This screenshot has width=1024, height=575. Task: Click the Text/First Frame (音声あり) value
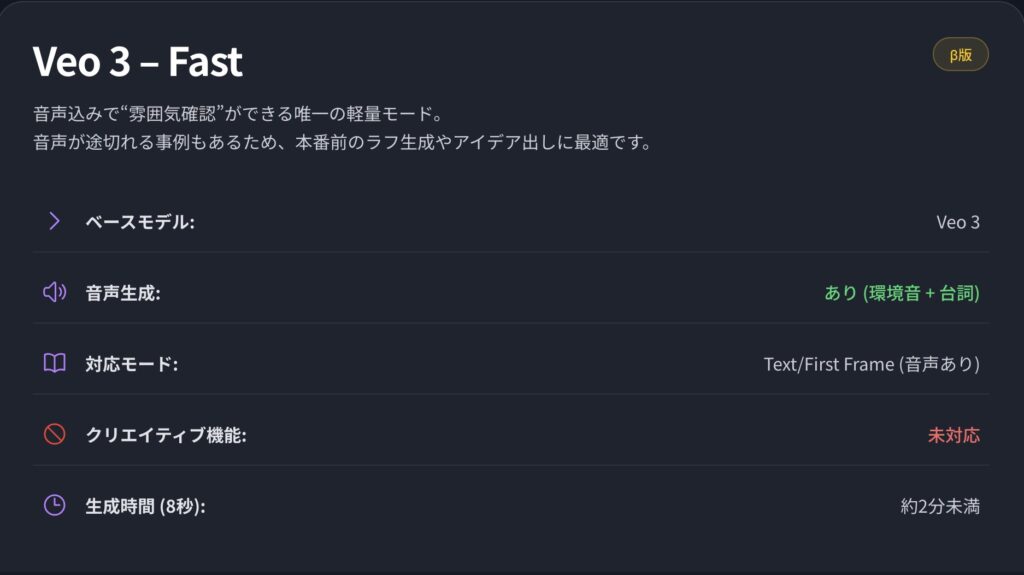coord(872,364)
